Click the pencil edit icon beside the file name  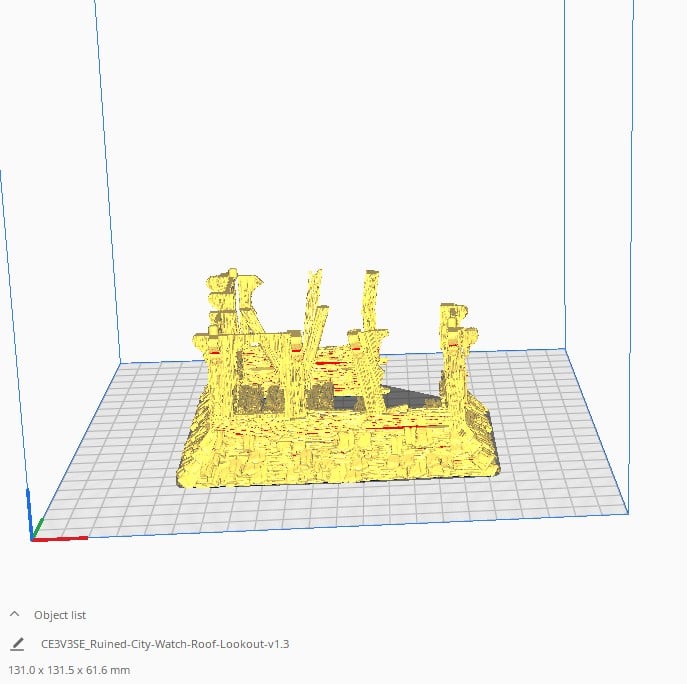tap(17, 644)
